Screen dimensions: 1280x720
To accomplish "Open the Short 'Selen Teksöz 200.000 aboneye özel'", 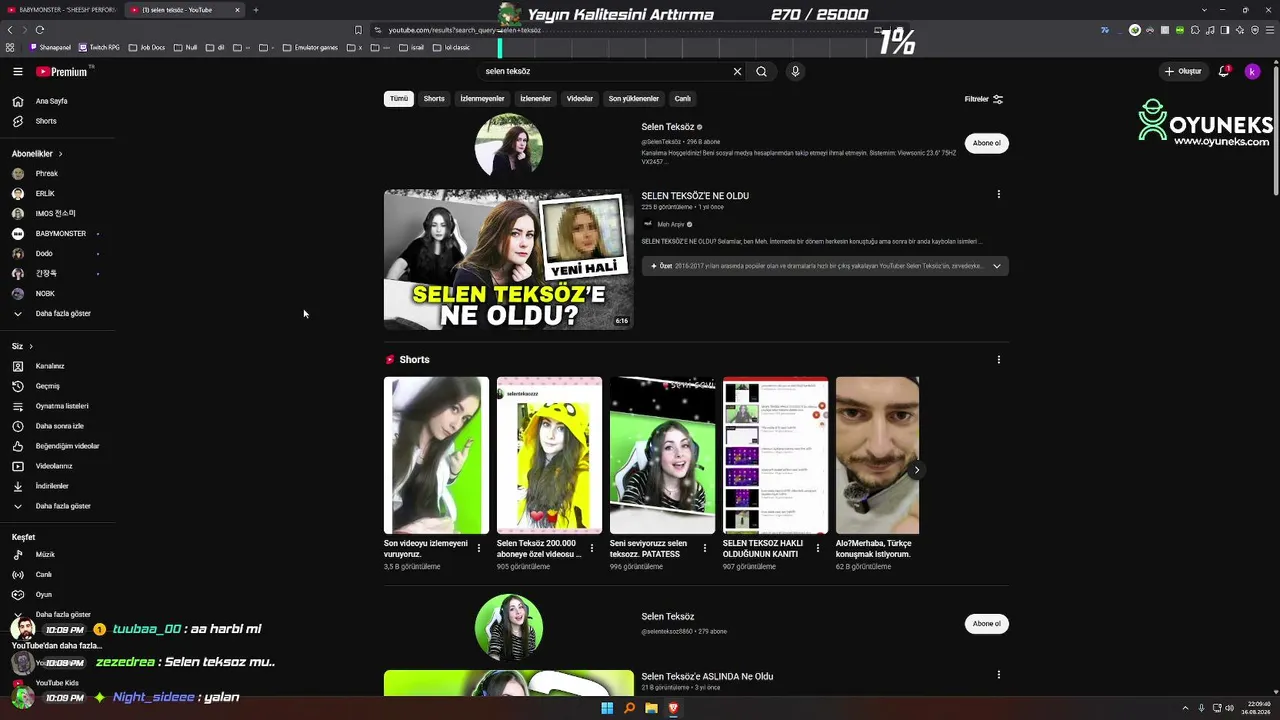I will [x=550, y=455].
